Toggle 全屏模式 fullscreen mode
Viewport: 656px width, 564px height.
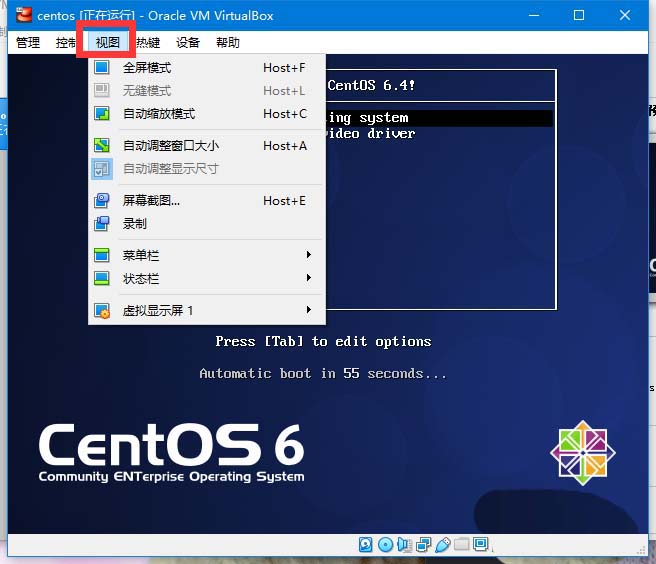click(207, 67)
